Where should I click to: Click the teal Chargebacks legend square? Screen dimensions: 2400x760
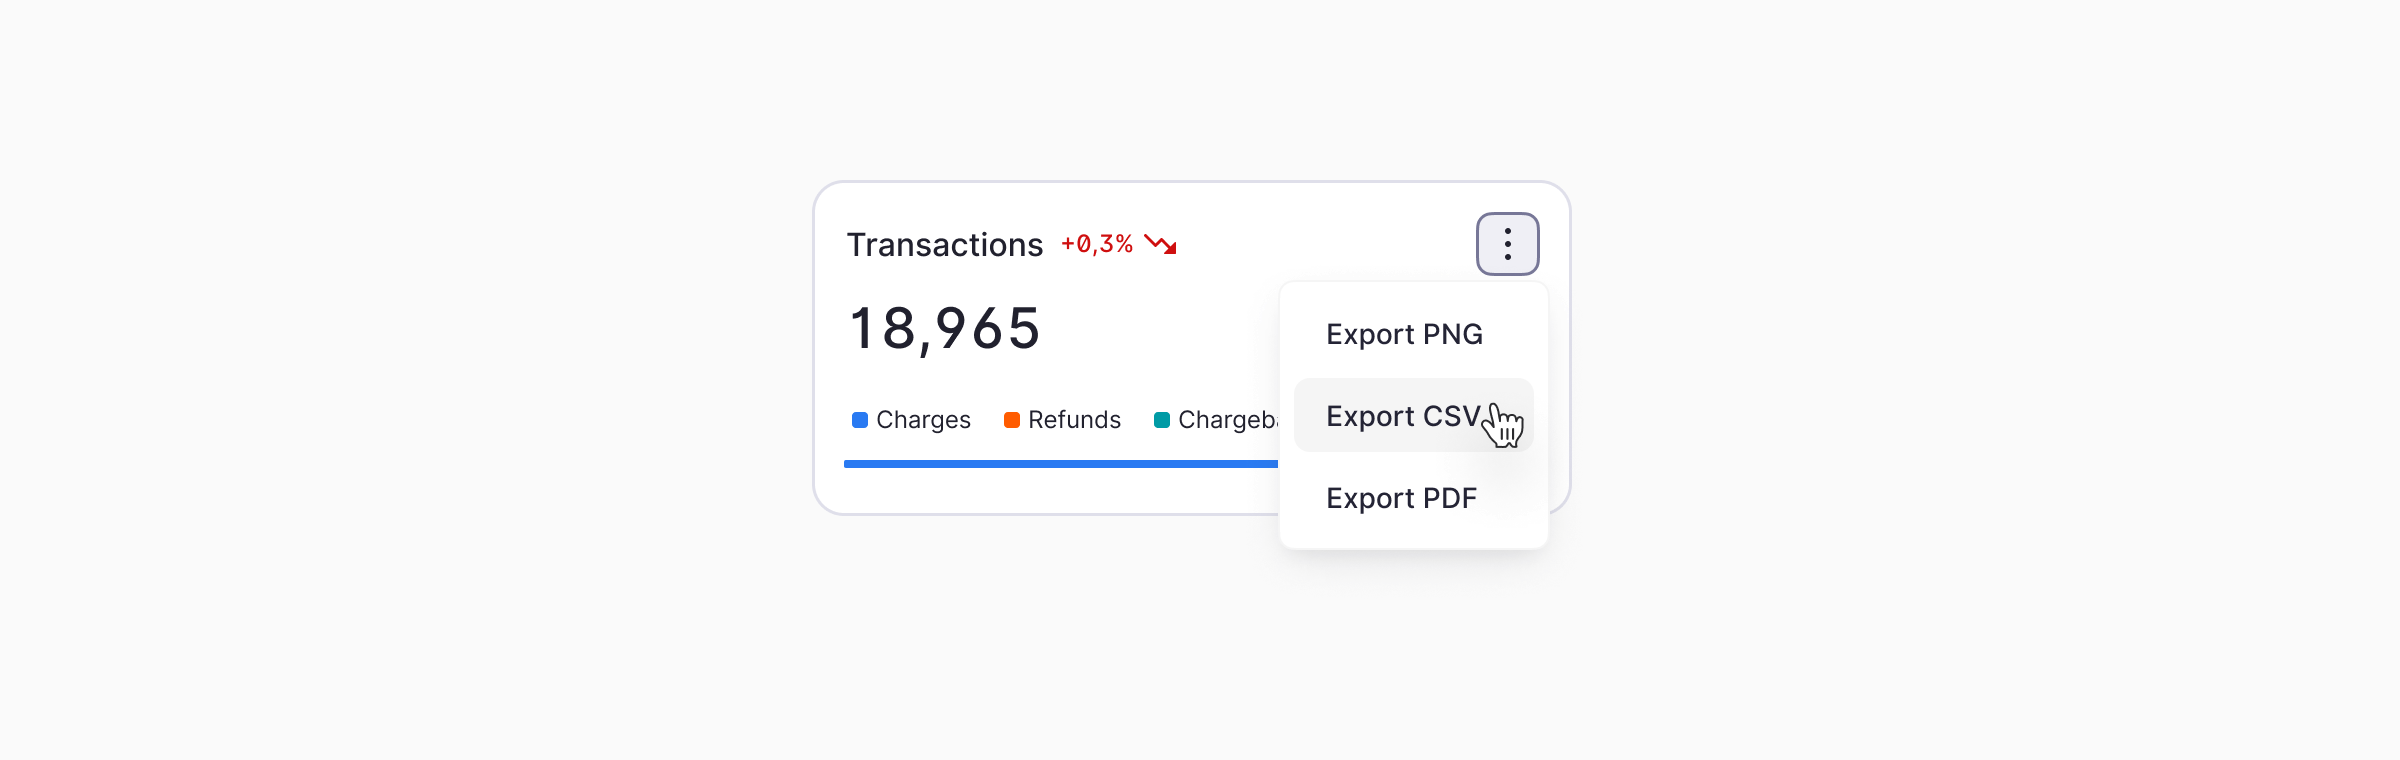(1162, 420)
